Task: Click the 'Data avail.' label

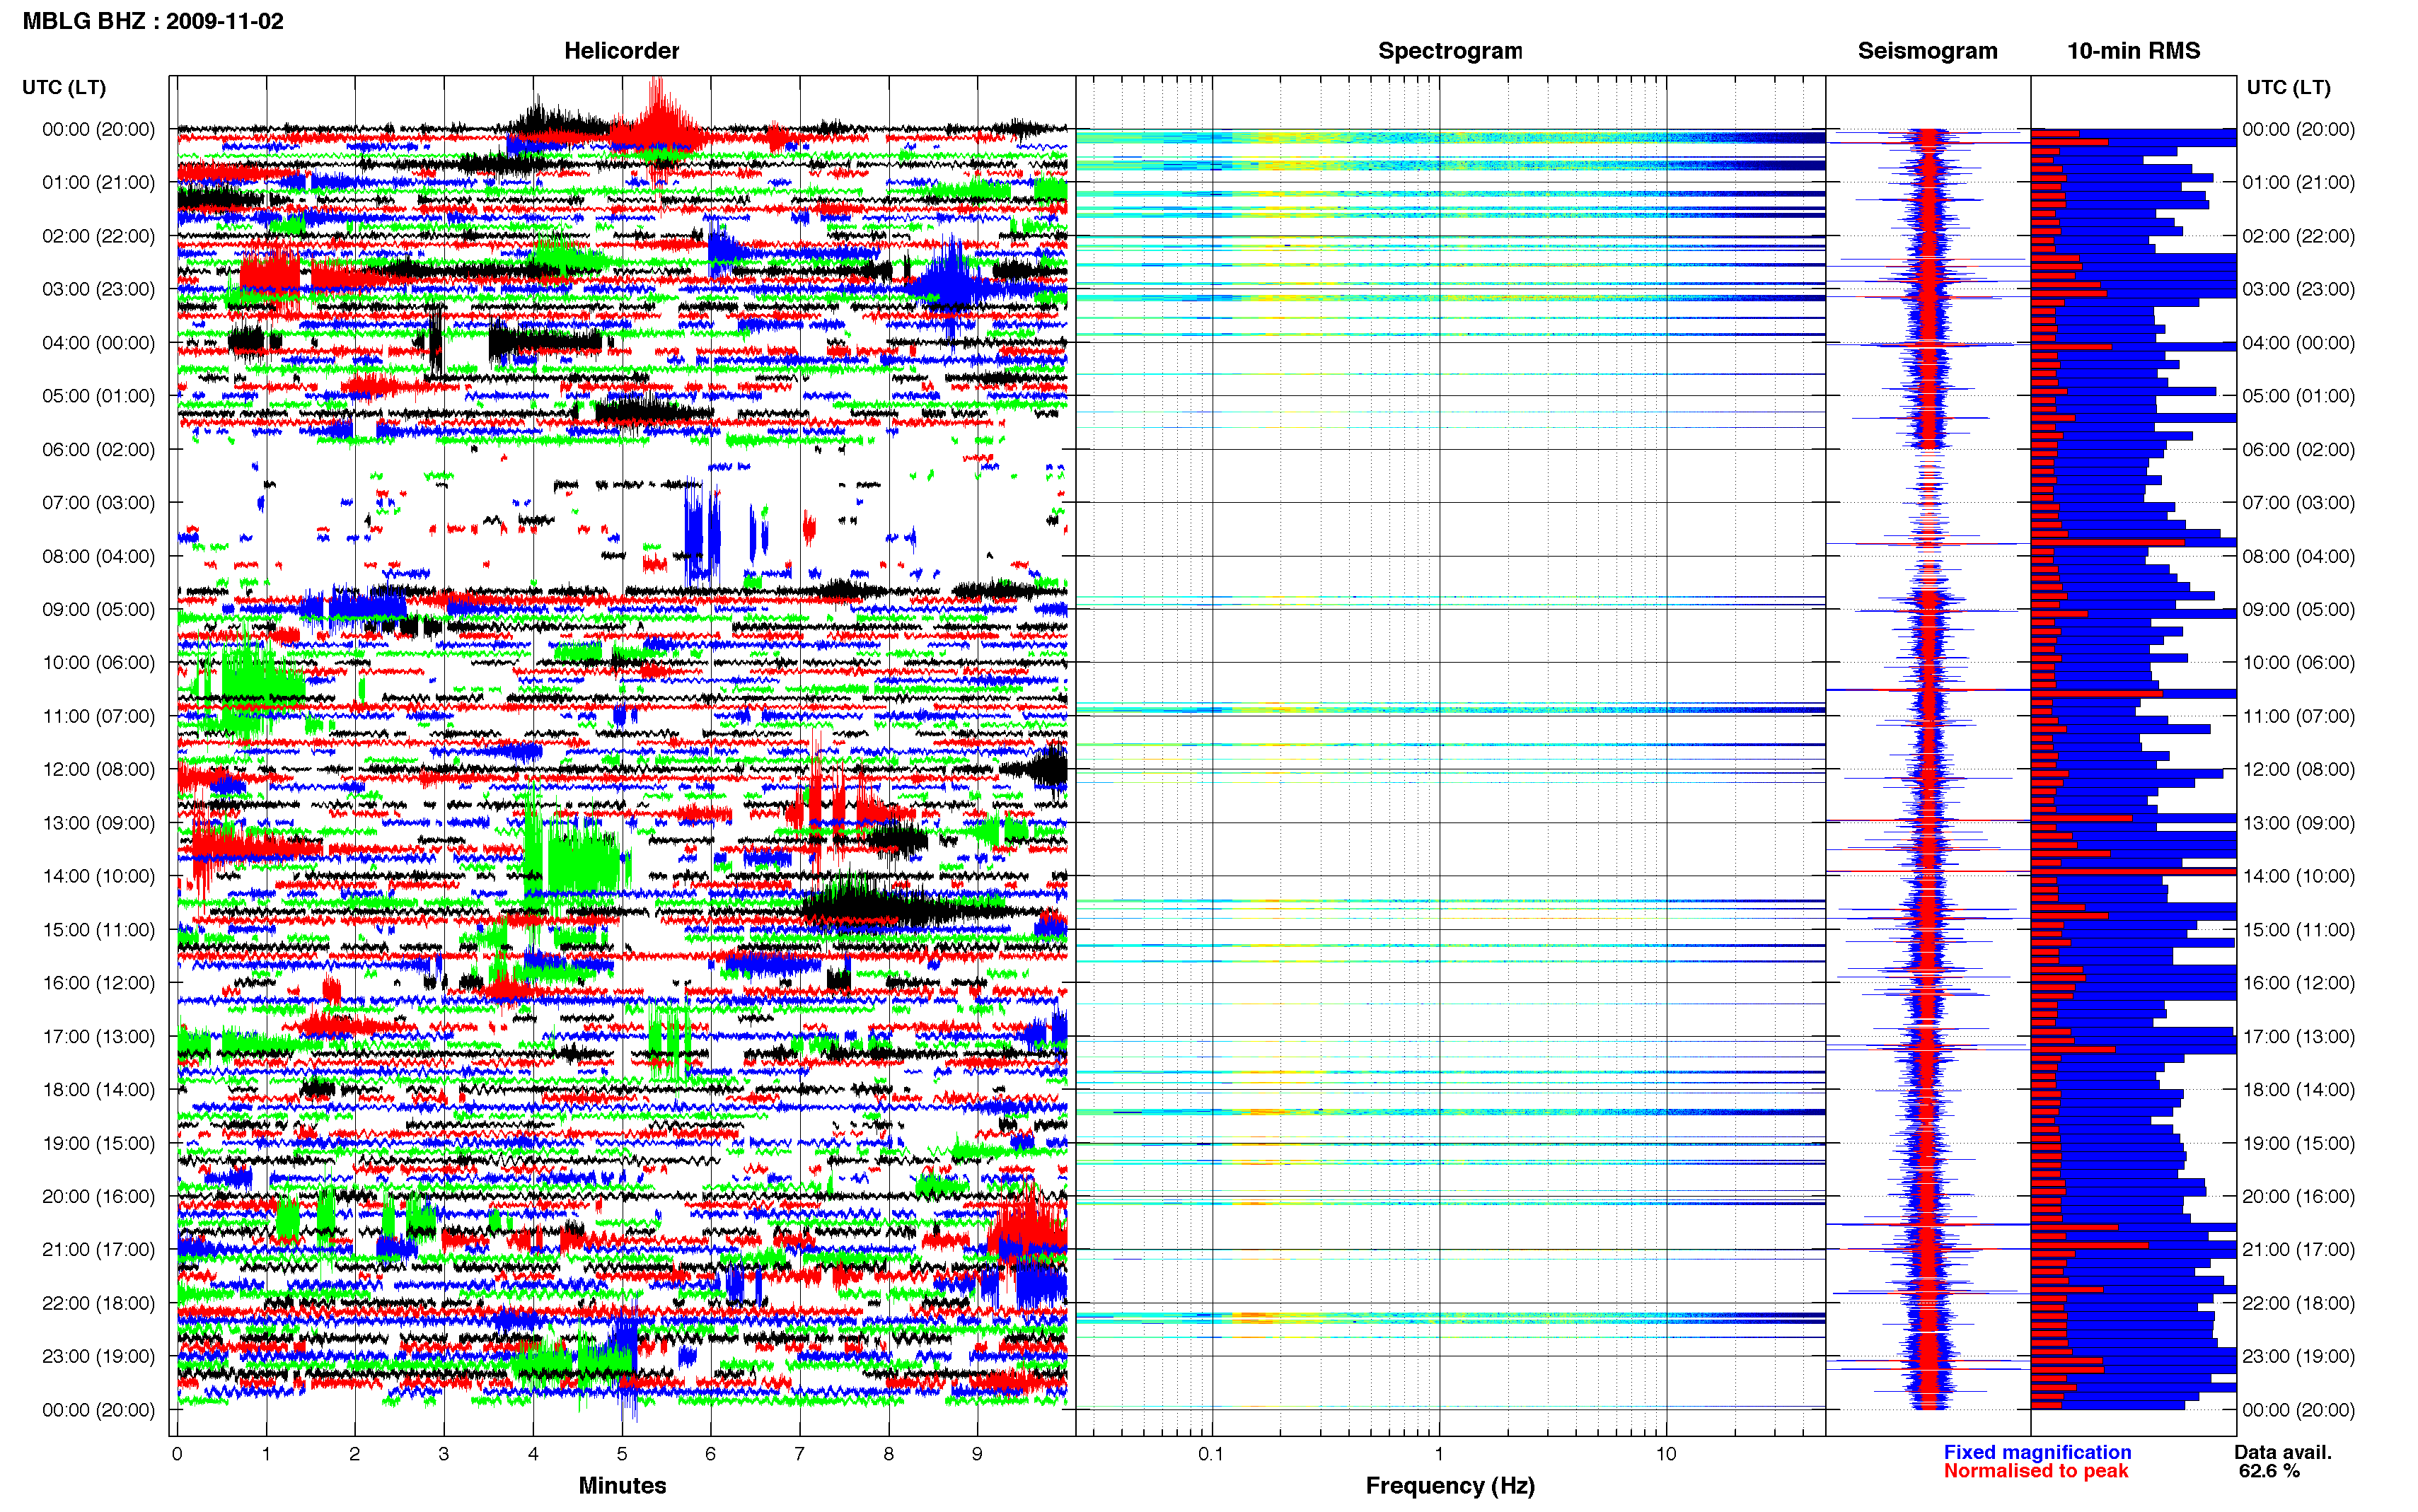Action: coord(2283,1452)
